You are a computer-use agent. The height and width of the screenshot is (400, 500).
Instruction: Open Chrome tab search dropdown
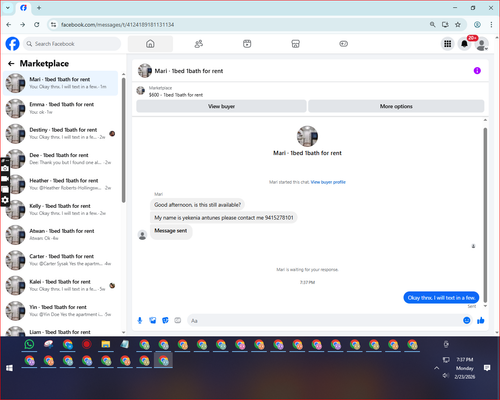click(8, 8)
